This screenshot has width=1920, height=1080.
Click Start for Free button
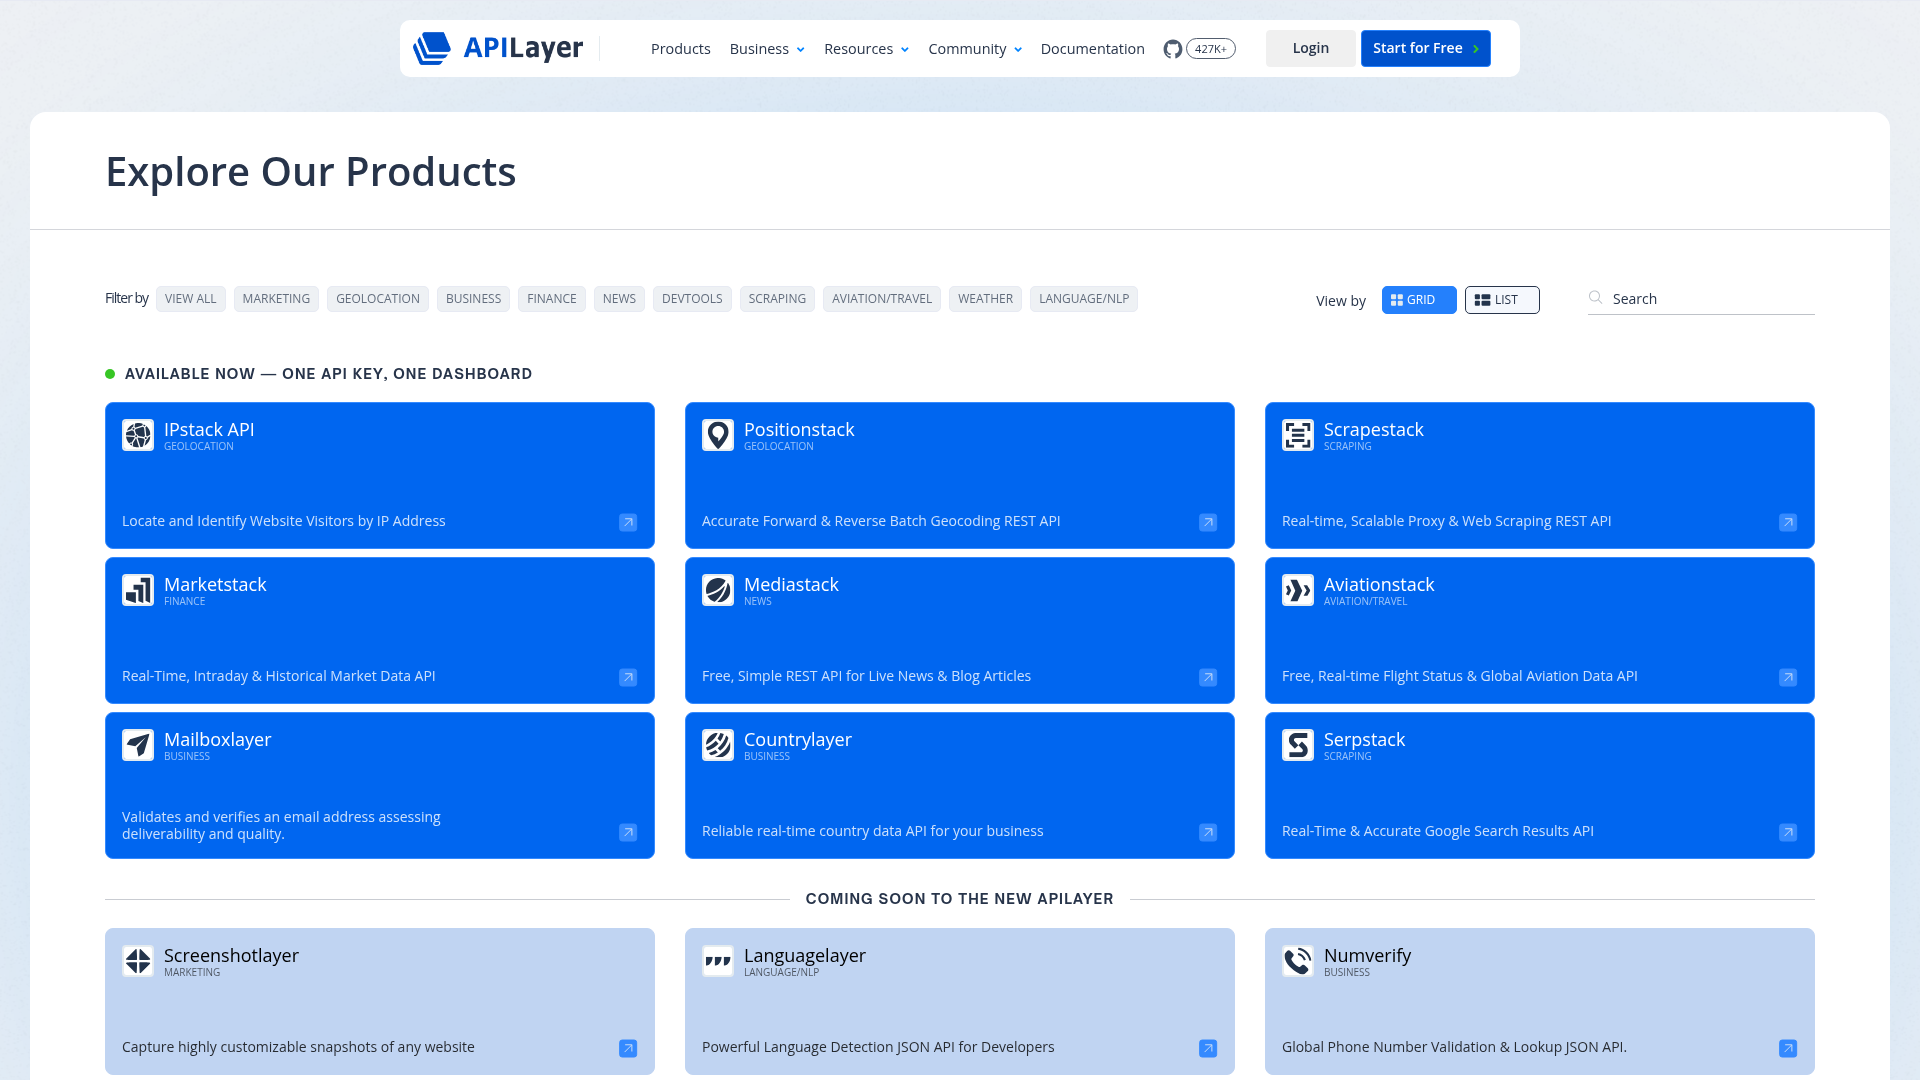(1425, 48)
